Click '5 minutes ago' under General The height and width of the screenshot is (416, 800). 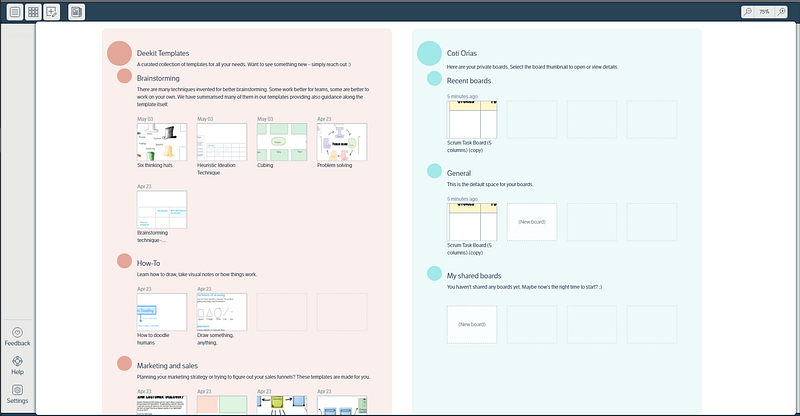click(462, 199)
